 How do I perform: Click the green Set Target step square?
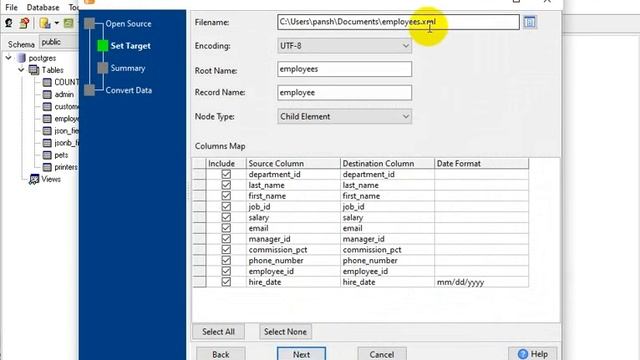tap(103, 46)
